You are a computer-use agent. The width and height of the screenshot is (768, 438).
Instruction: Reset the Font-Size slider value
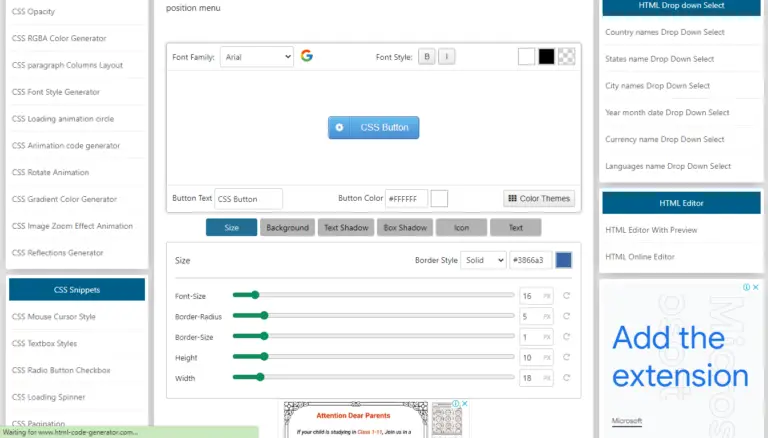567,295
